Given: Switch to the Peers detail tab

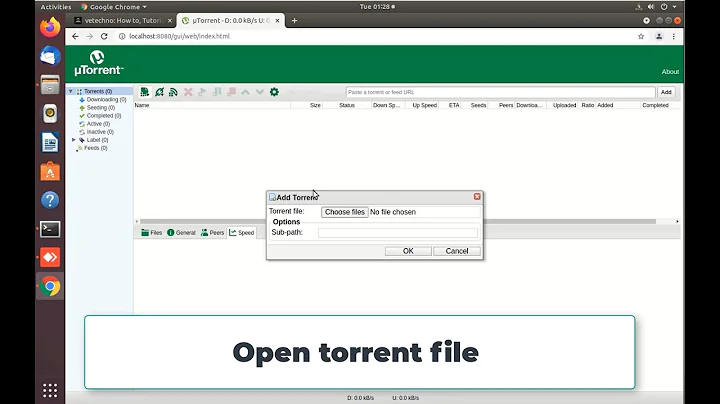Looking at the screenshot, I should [213, 233].
